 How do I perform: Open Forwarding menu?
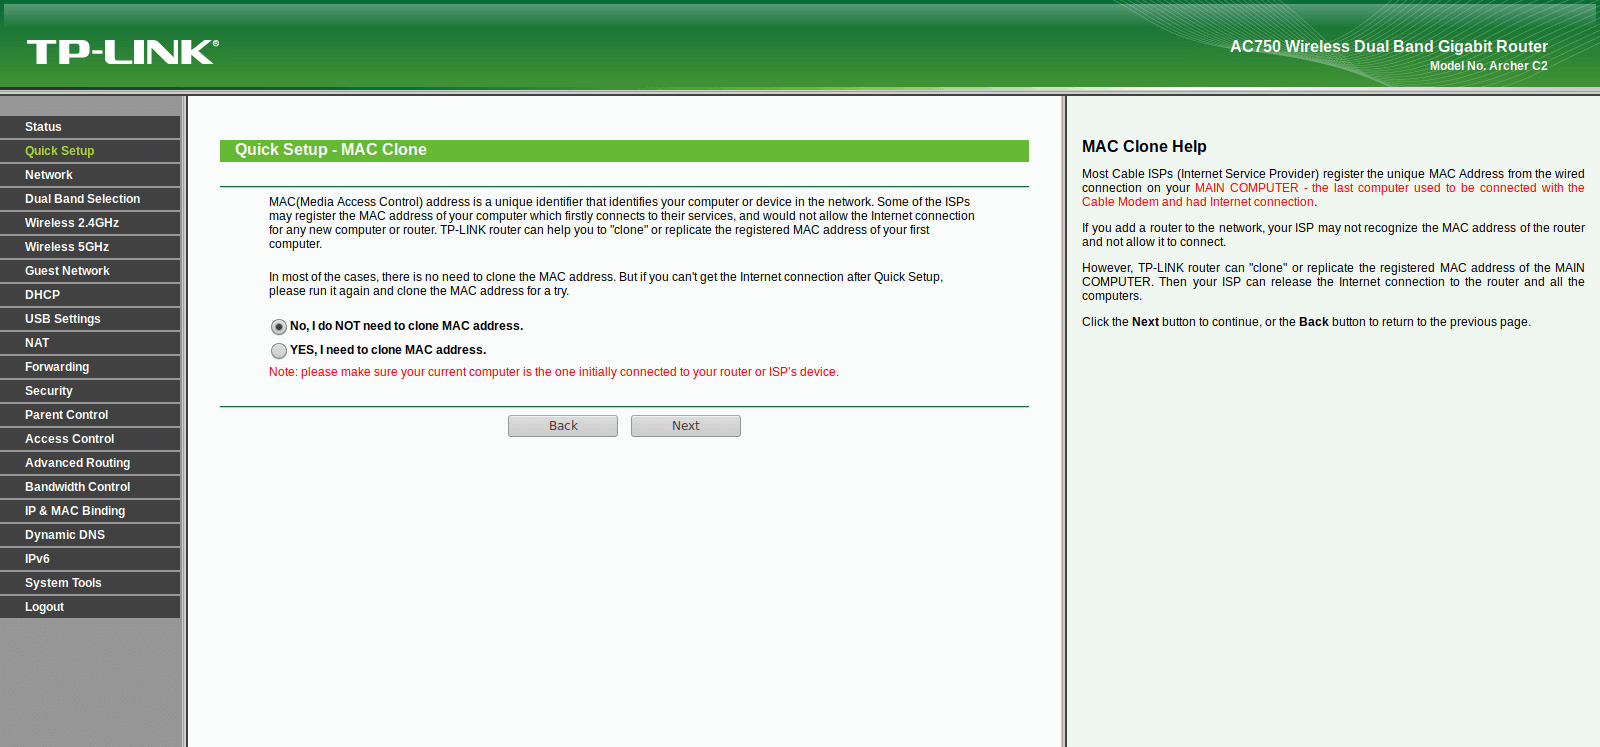[90, 367]
